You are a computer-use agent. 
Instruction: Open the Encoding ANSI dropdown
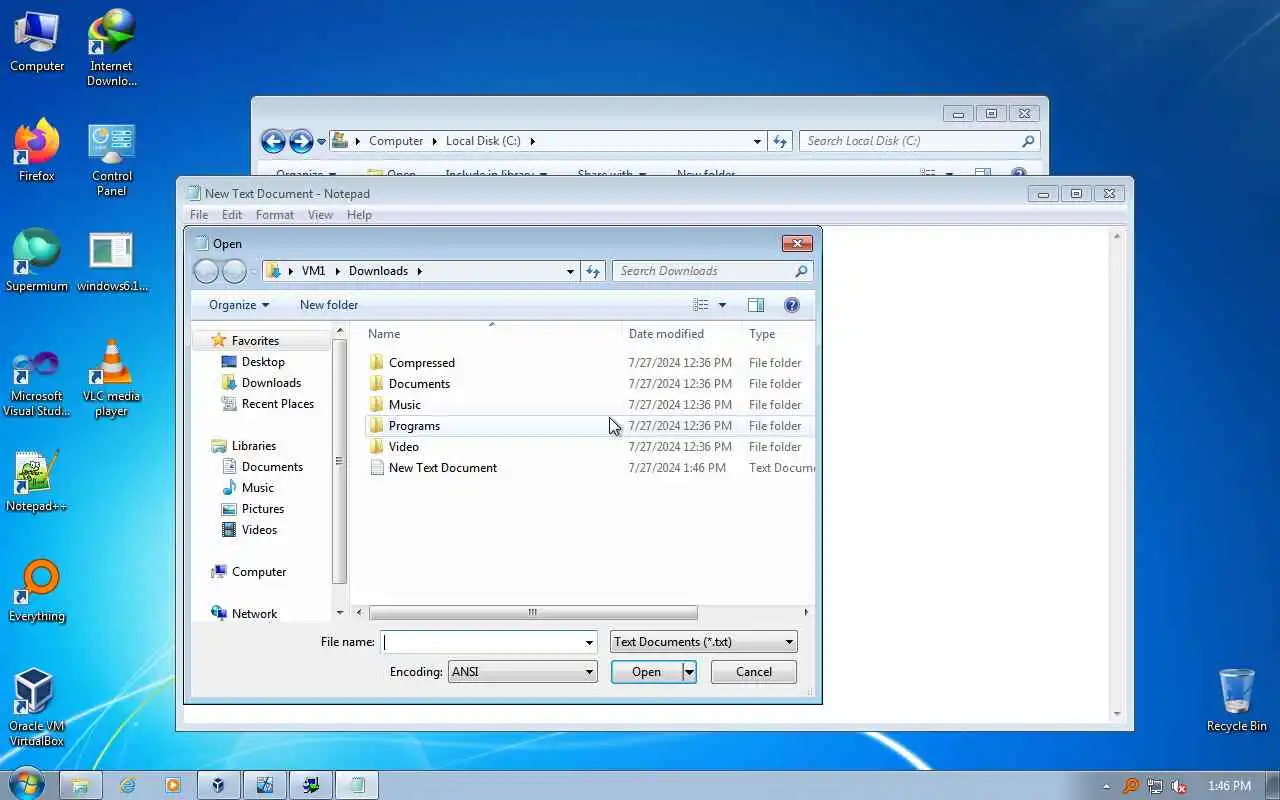(523, 672)
